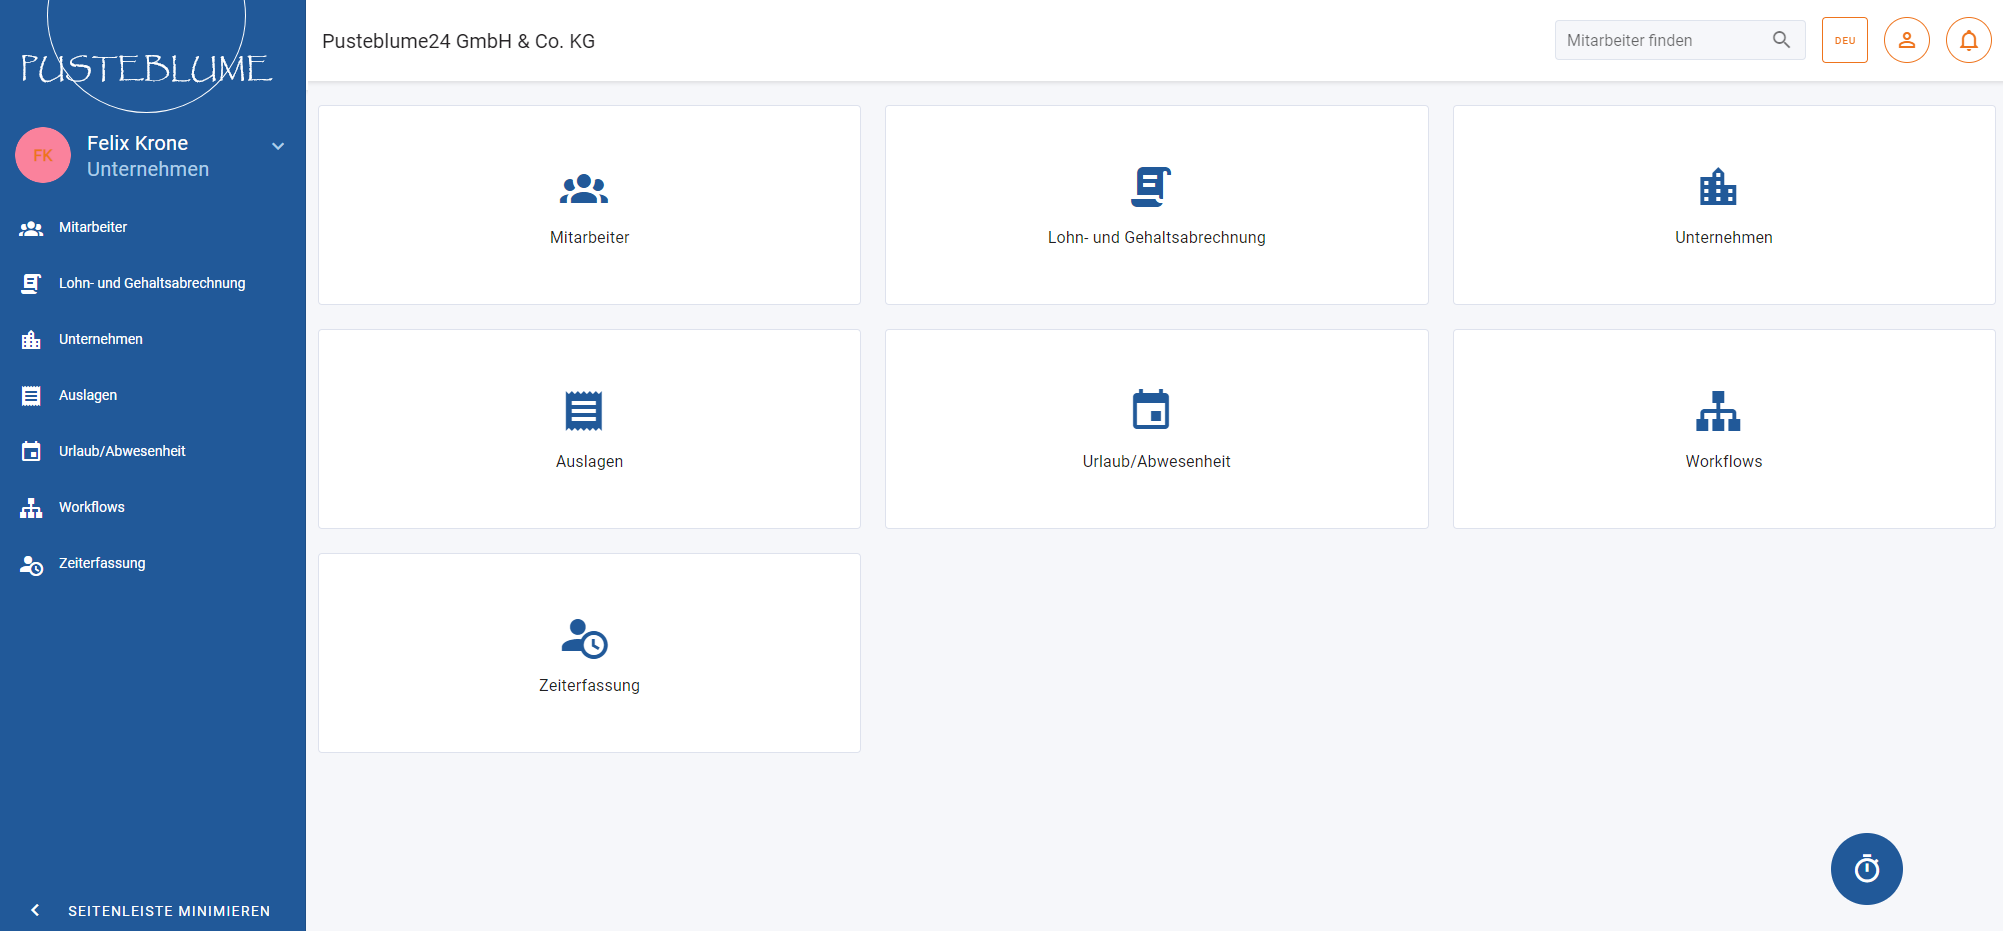Expand the Felix Krone account chevron
Viewport: 2003px width, 931px height.
(278, 146)
